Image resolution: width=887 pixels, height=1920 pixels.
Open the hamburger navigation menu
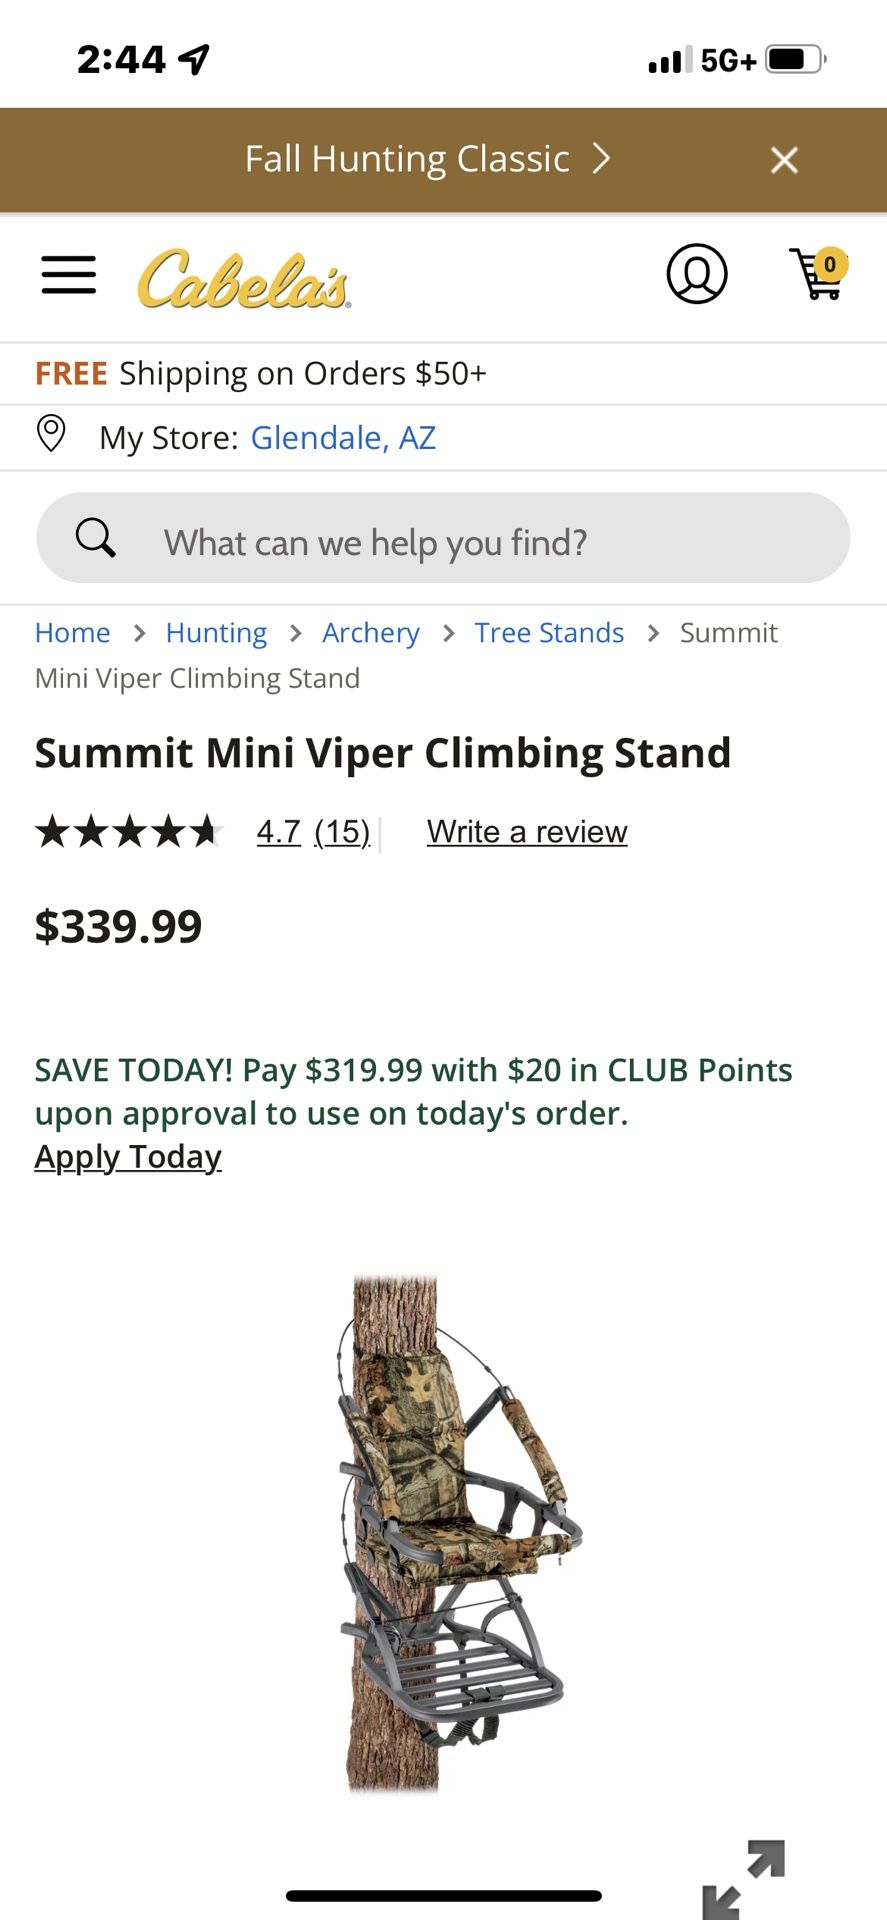68,275
